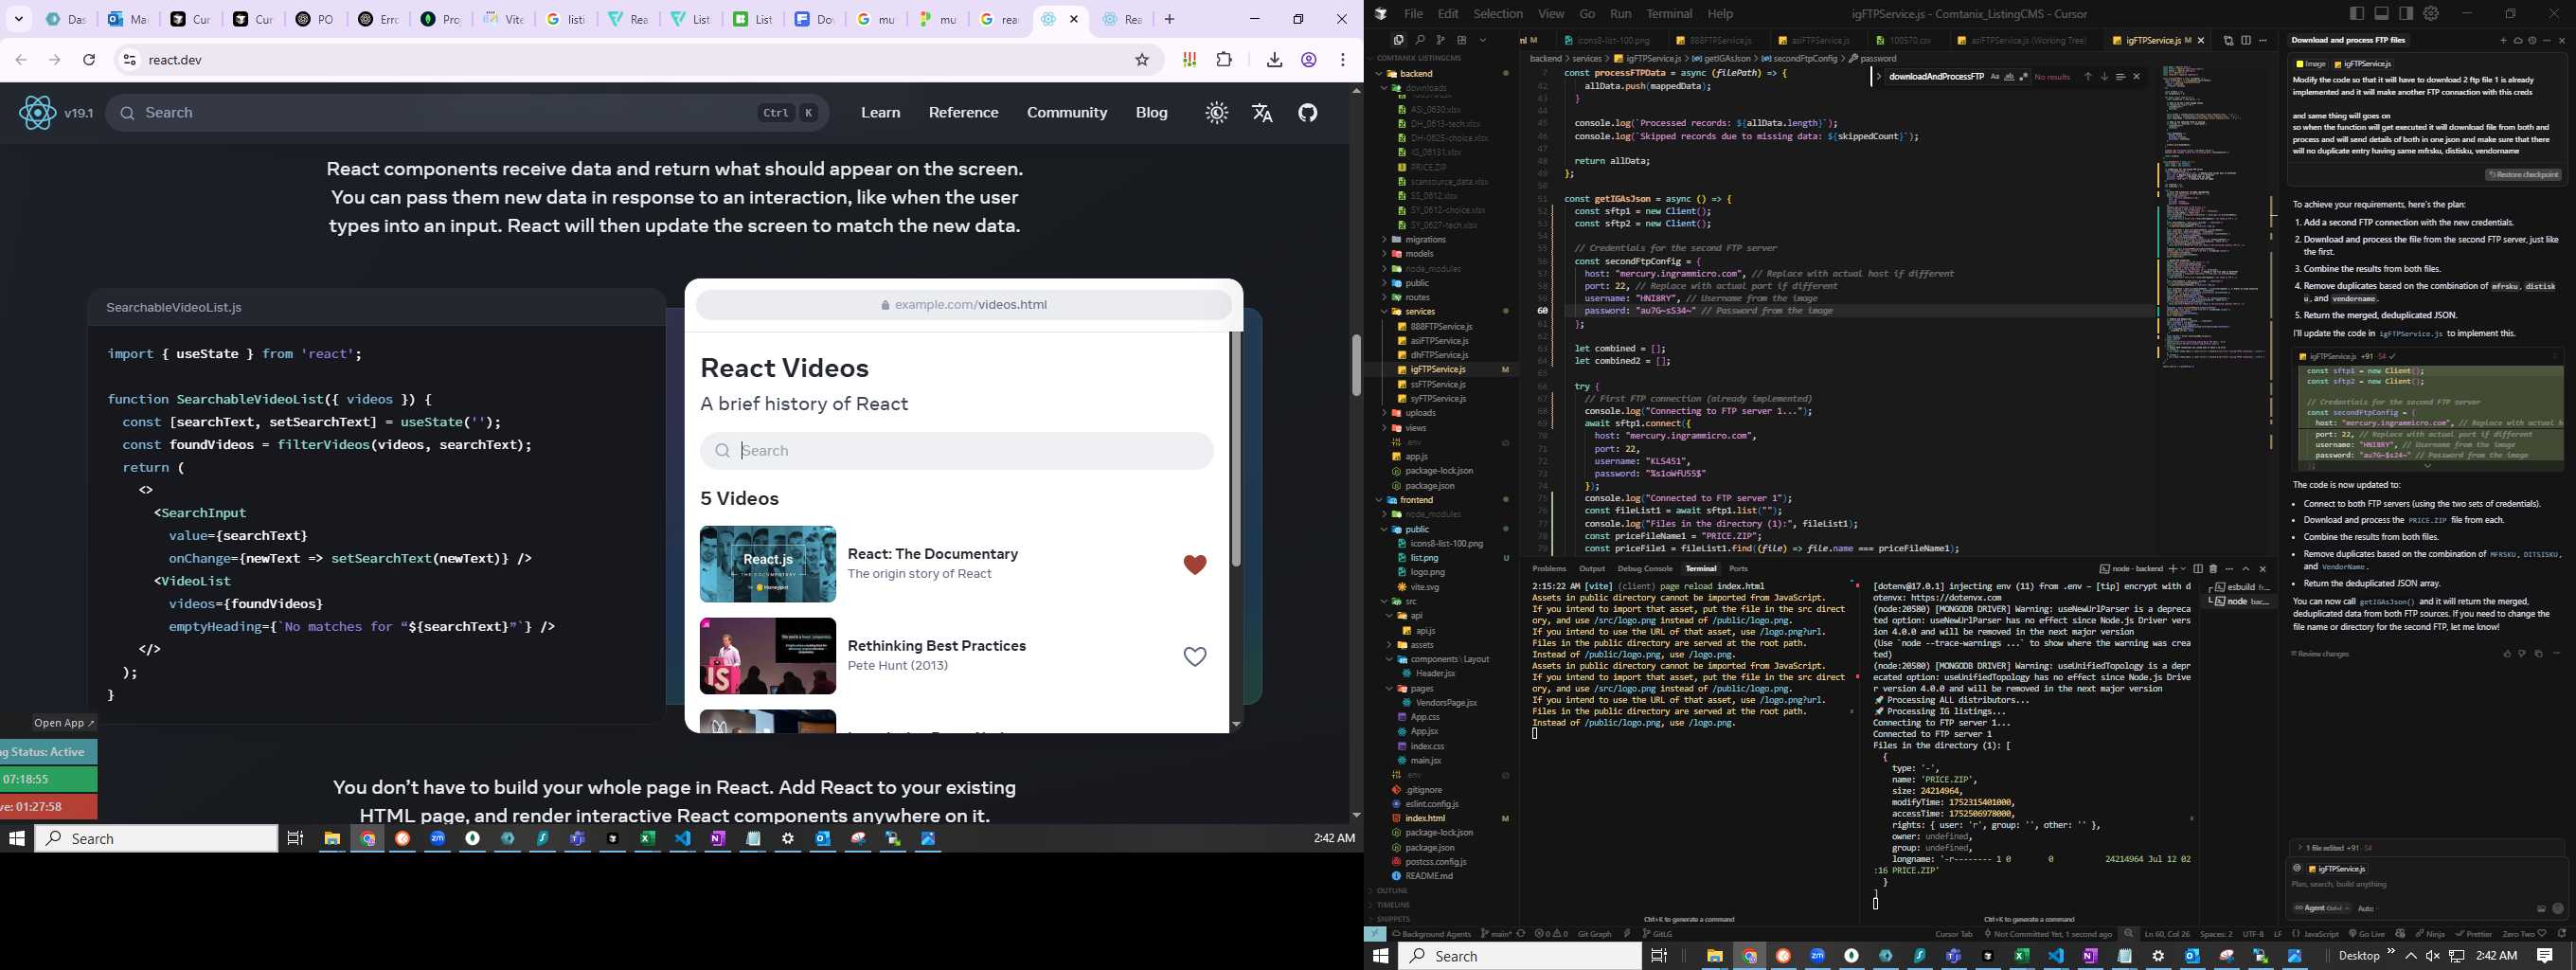Split the editor right icon
The width and height of the screenshot is (2576, 970).
(x=2246, y=41)
